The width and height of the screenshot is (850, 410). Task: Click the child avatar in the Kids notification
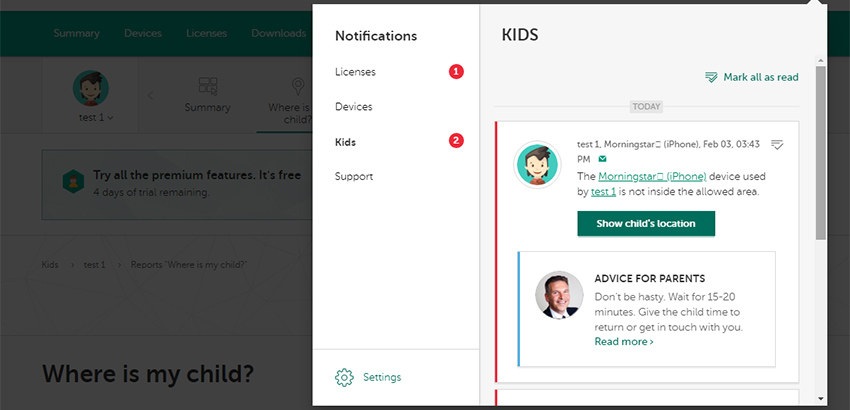click(537, 165)
